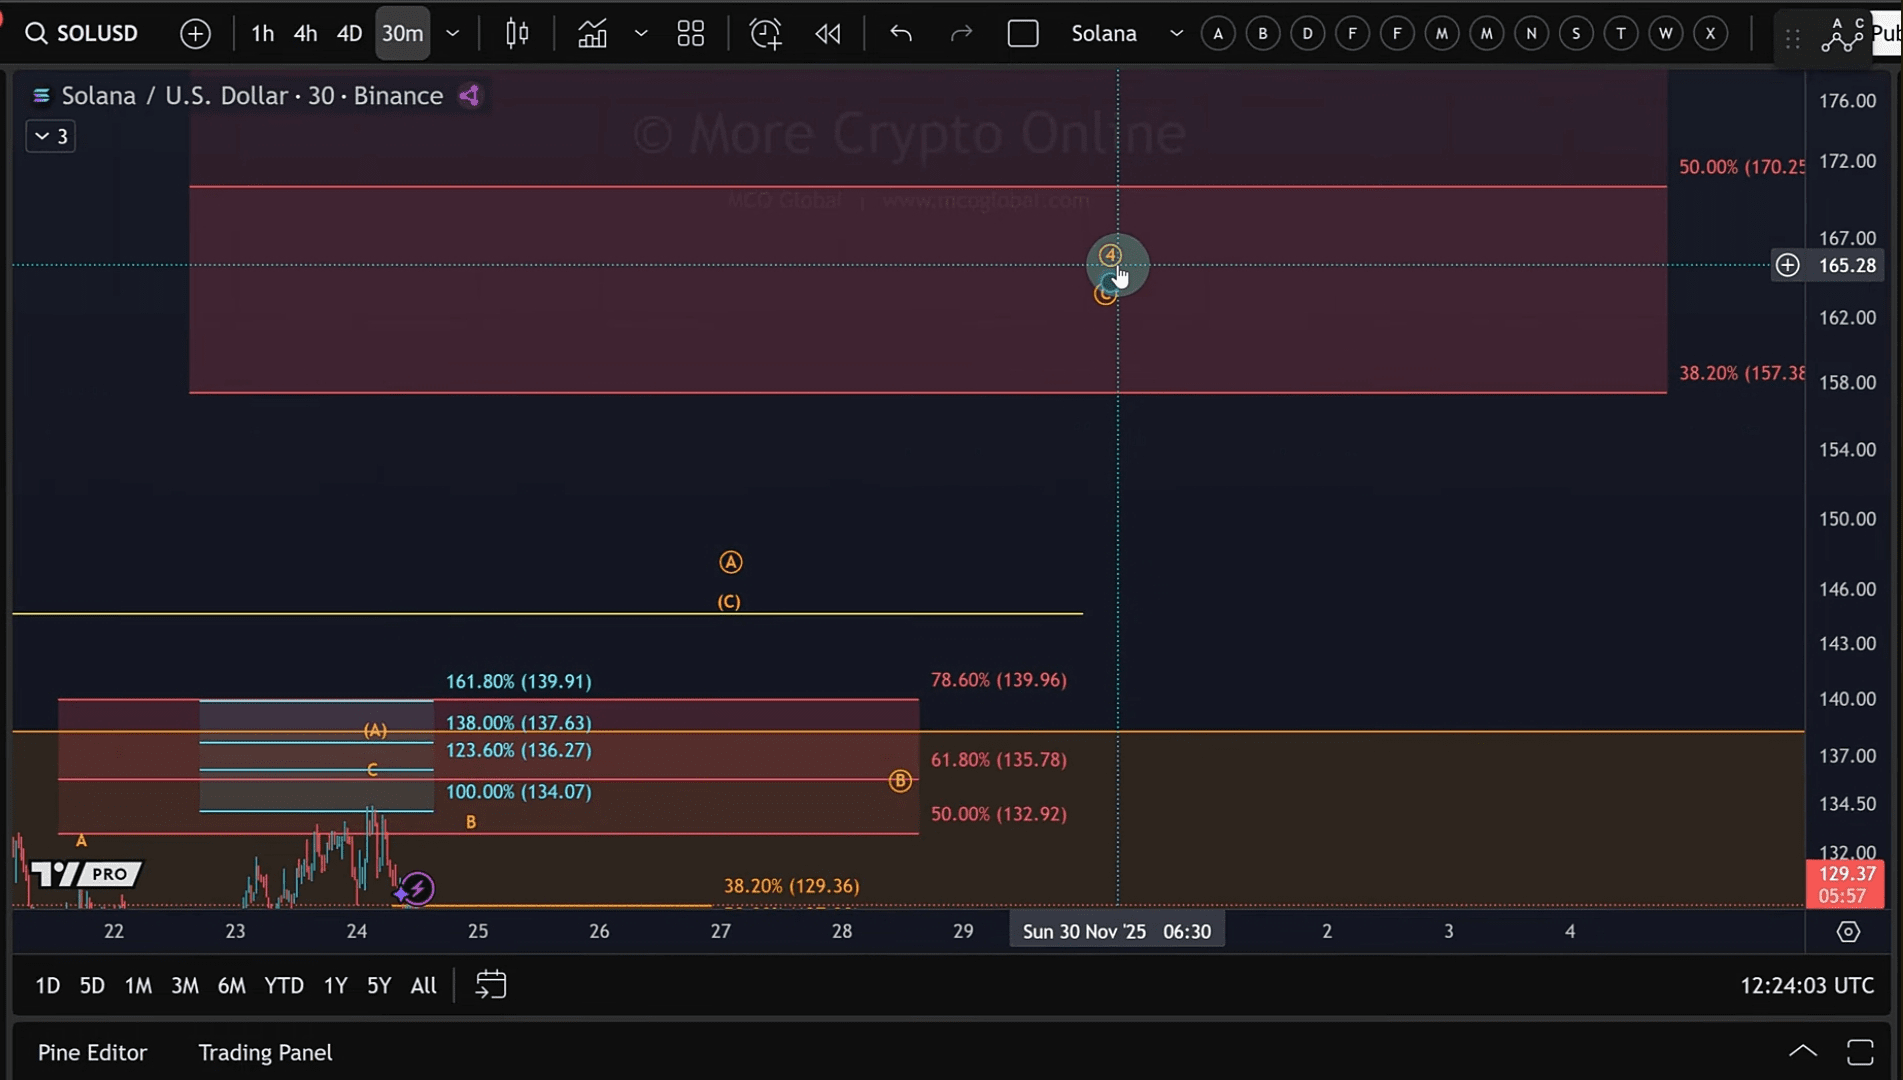Open the Indicators chart icon
Screen dimensions: 1903x1080
[x=592, y=33]
